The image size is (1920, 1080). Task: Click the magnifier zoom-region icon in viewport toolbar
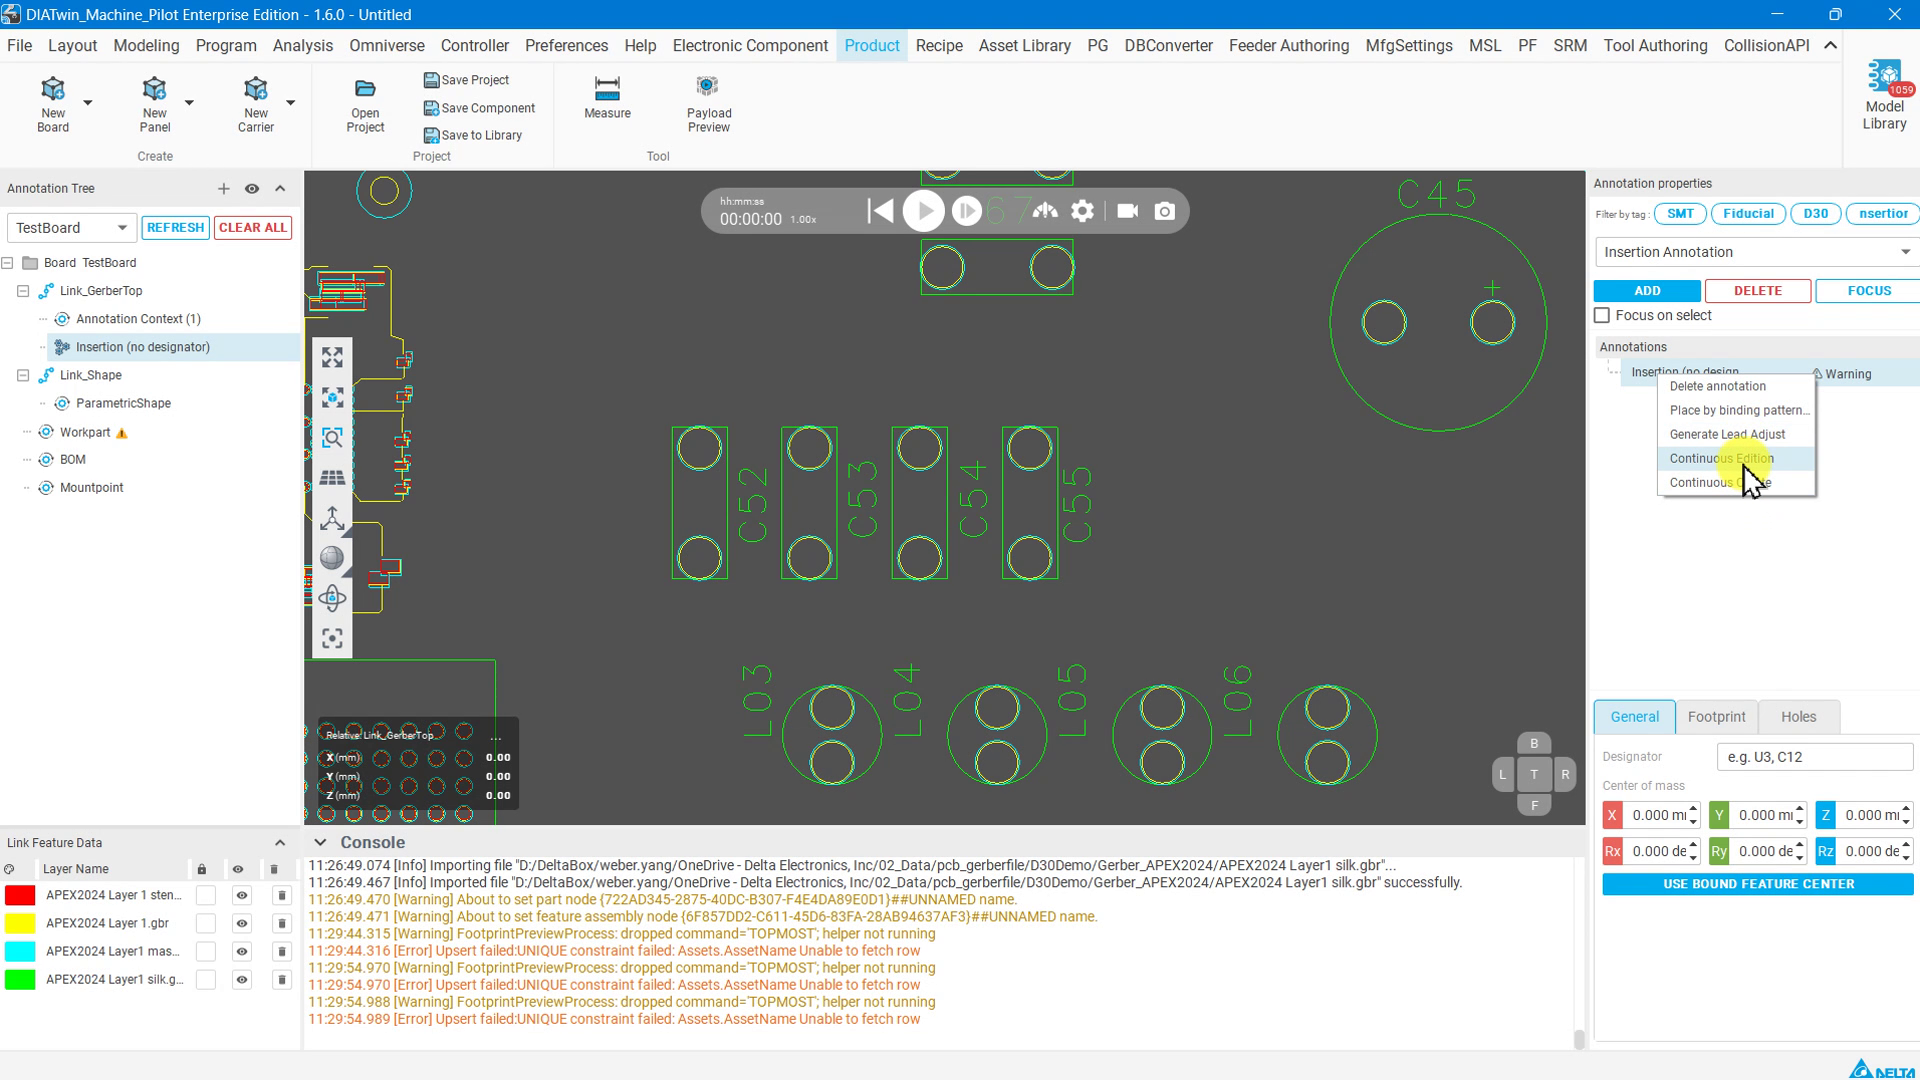[x=332, y=438]
